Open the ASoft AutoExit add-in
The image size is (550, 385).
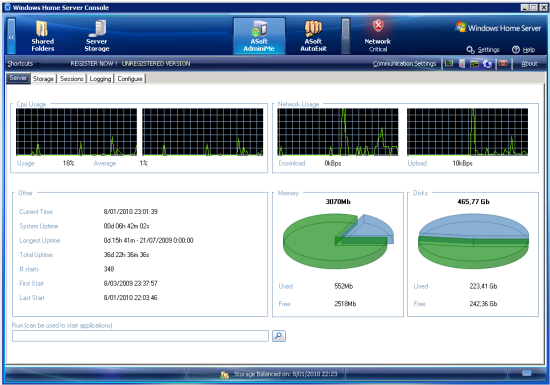click(x=313, y=36)
